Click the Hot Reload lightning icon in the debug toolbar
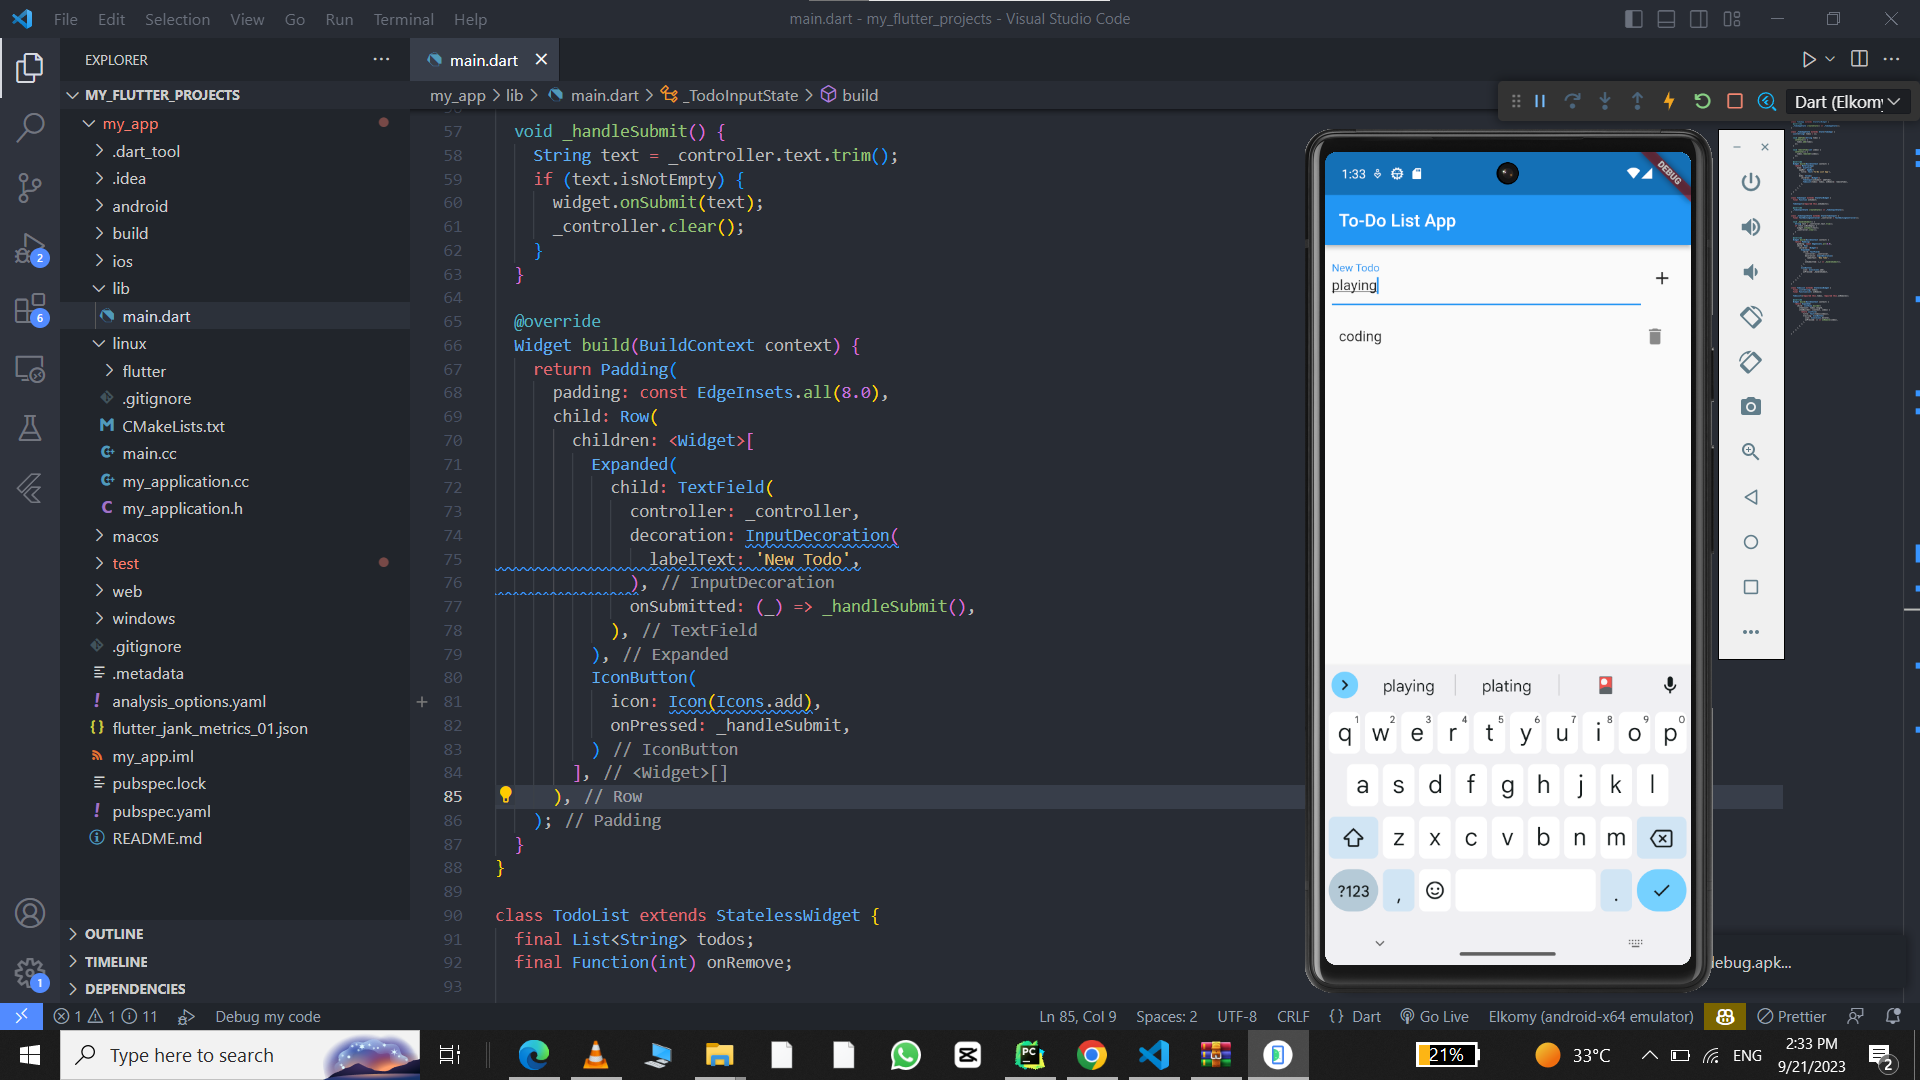Screen dimensions: 1920x1080 1669,101
